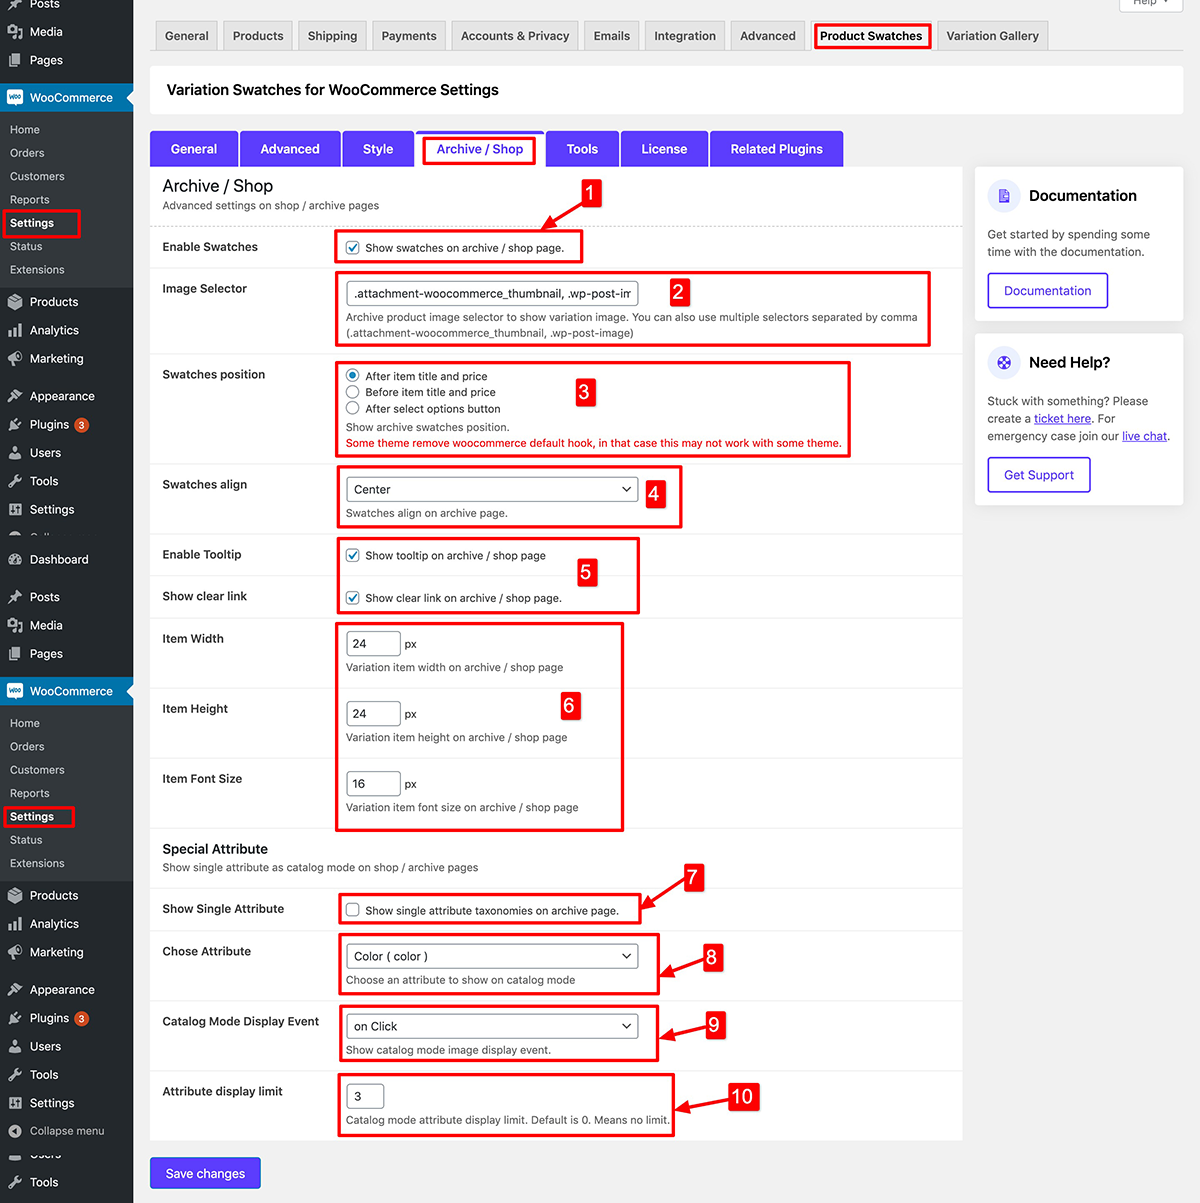Screen dimensions: 1200x1203
Task: Open the Swatches align Center dropdown
Action: click(492, 489)
